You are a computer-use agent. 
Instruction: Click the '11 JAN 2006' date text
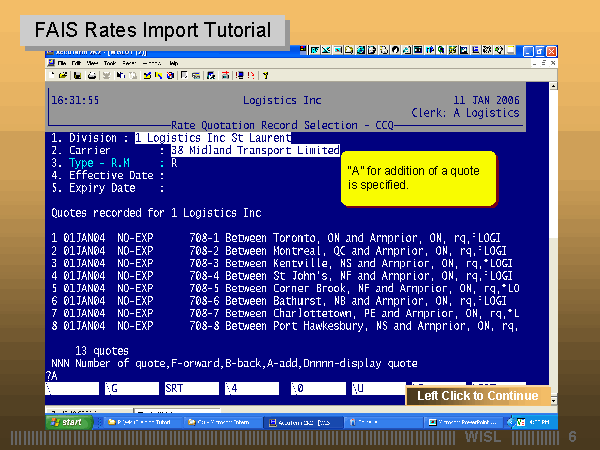tap(486, 100)
